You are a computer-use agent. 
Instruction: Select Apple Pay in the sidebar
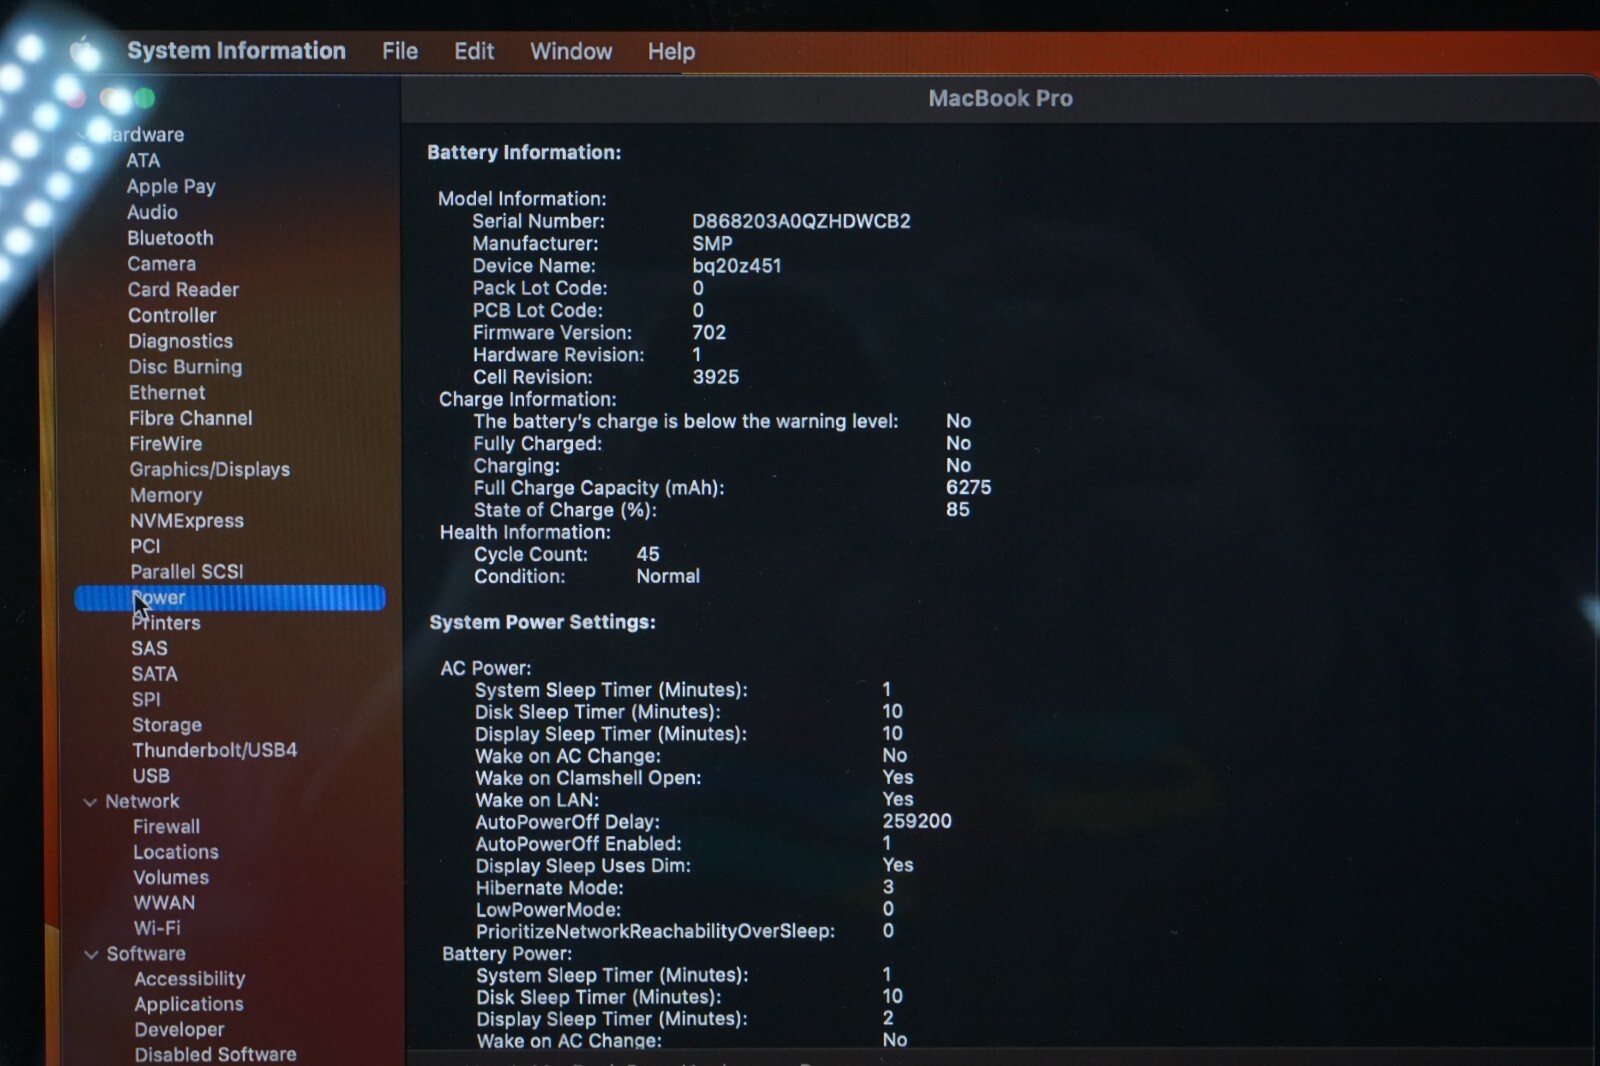171,186
